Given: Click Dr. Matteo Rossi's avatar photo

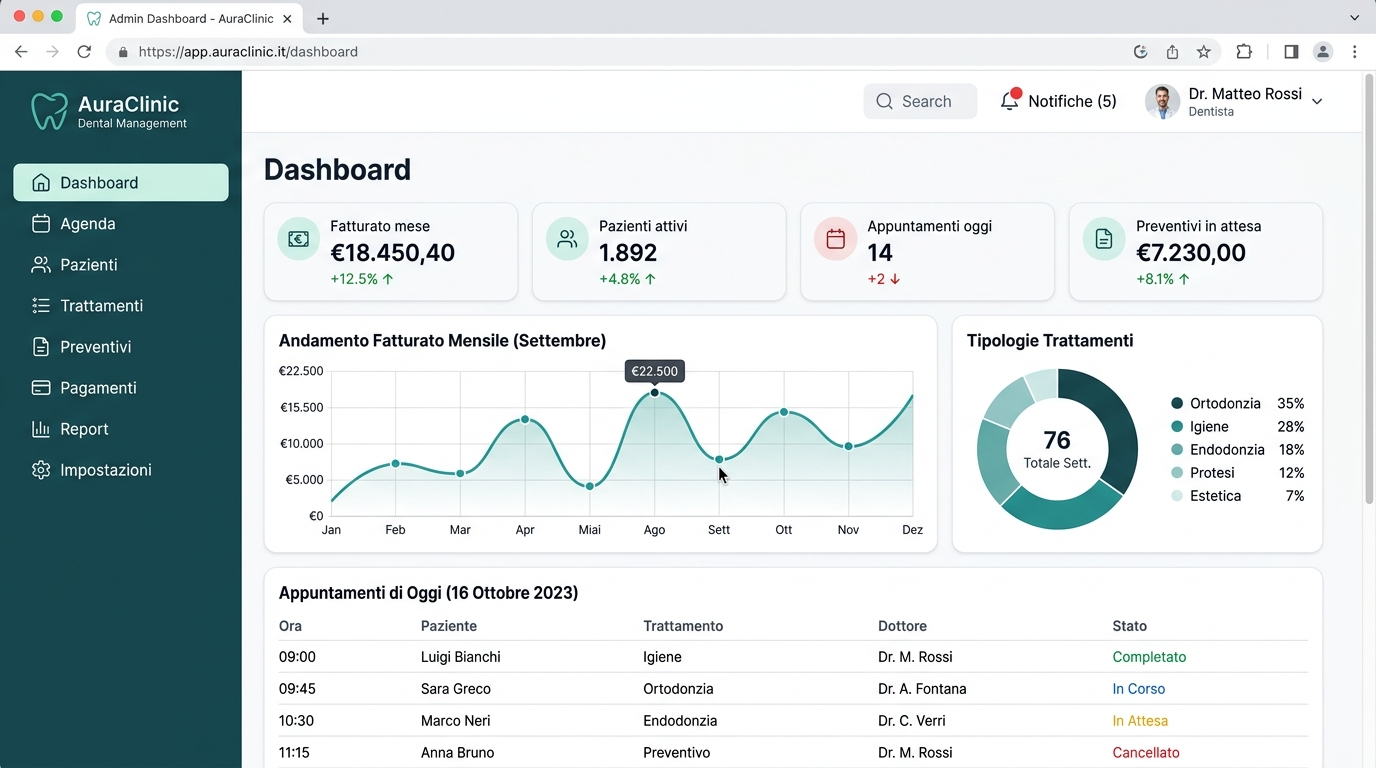Looking at the screenshot, I should pyautogui.click(x=1162, y=101).
